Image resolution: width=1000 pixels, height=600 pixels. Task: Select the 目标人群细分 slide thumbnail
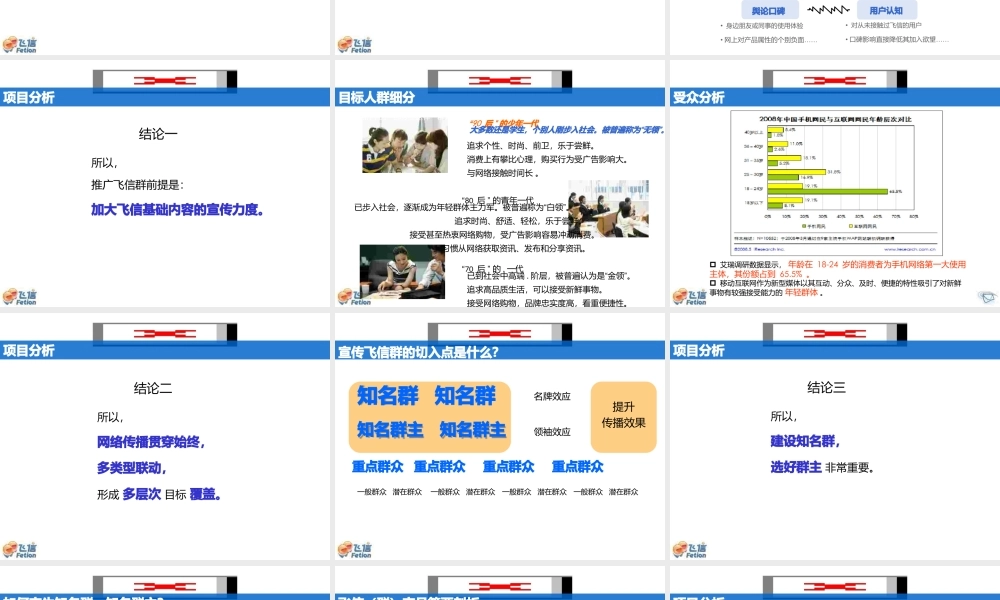[499, 184]
